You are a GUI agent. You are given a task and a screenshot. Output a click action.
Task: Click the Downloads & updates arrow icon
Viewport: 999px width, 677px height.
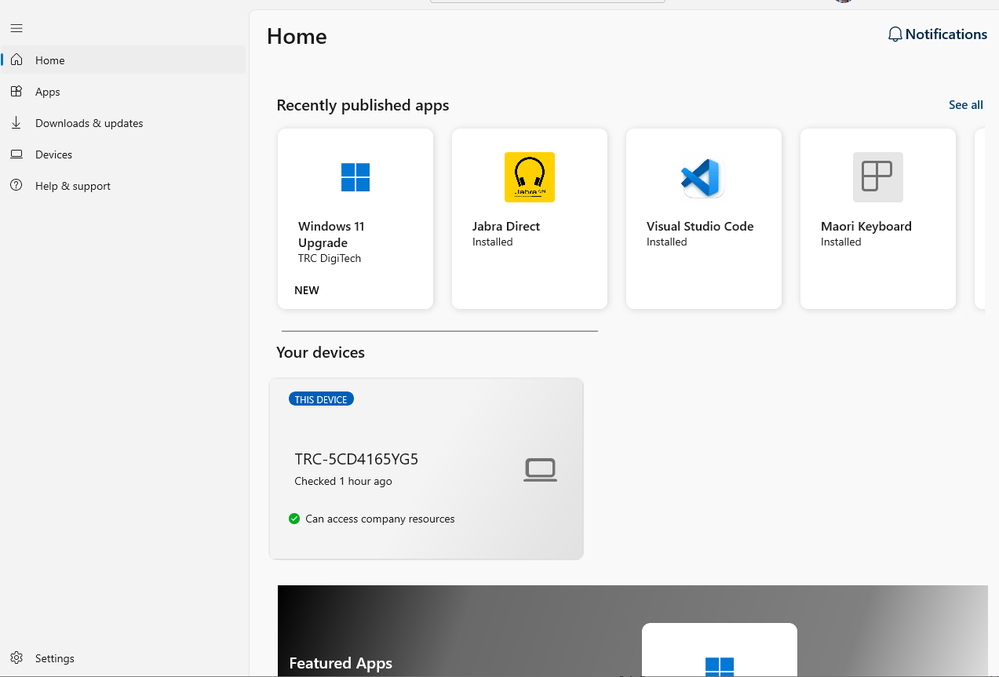coord(17,122)
